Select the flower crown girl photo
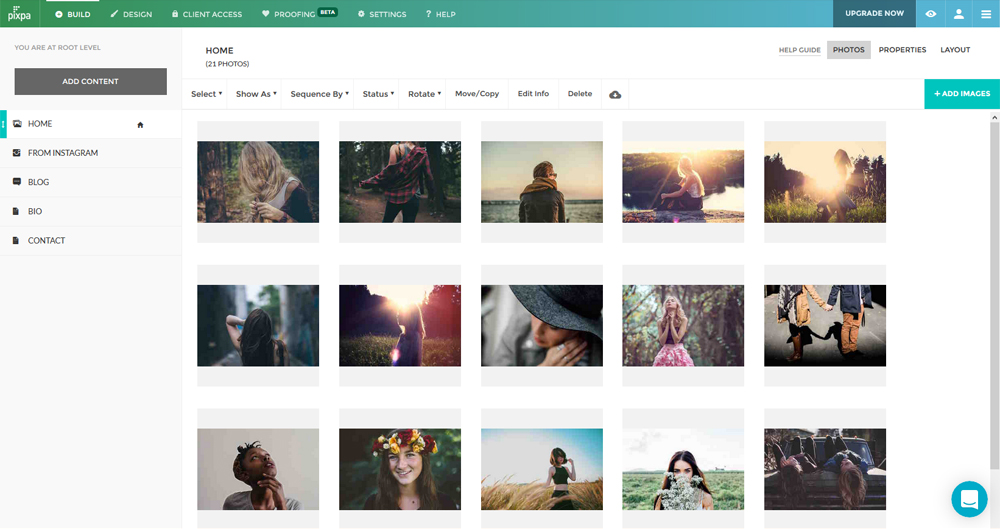This screenshot has width=1000, height=529. tap(400, 469)
